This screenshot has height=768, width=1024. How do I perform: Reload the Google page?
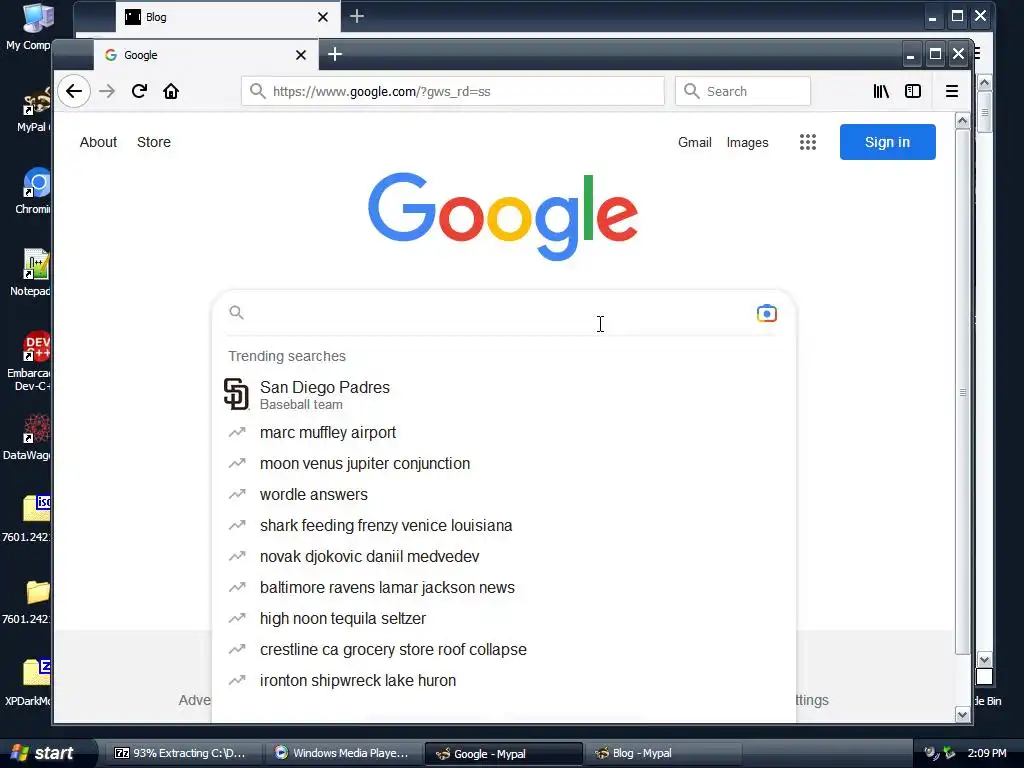point(139,91)
